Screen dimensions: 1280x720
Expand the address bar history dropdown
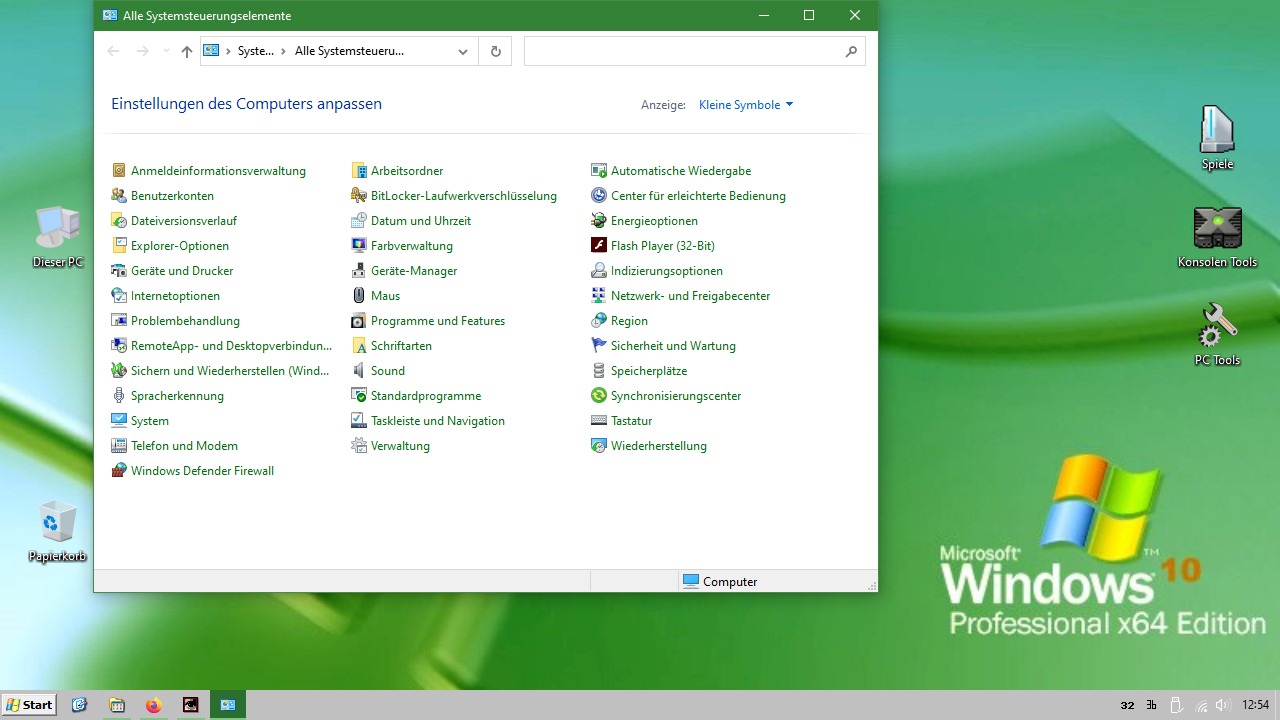tap(462, 52)
